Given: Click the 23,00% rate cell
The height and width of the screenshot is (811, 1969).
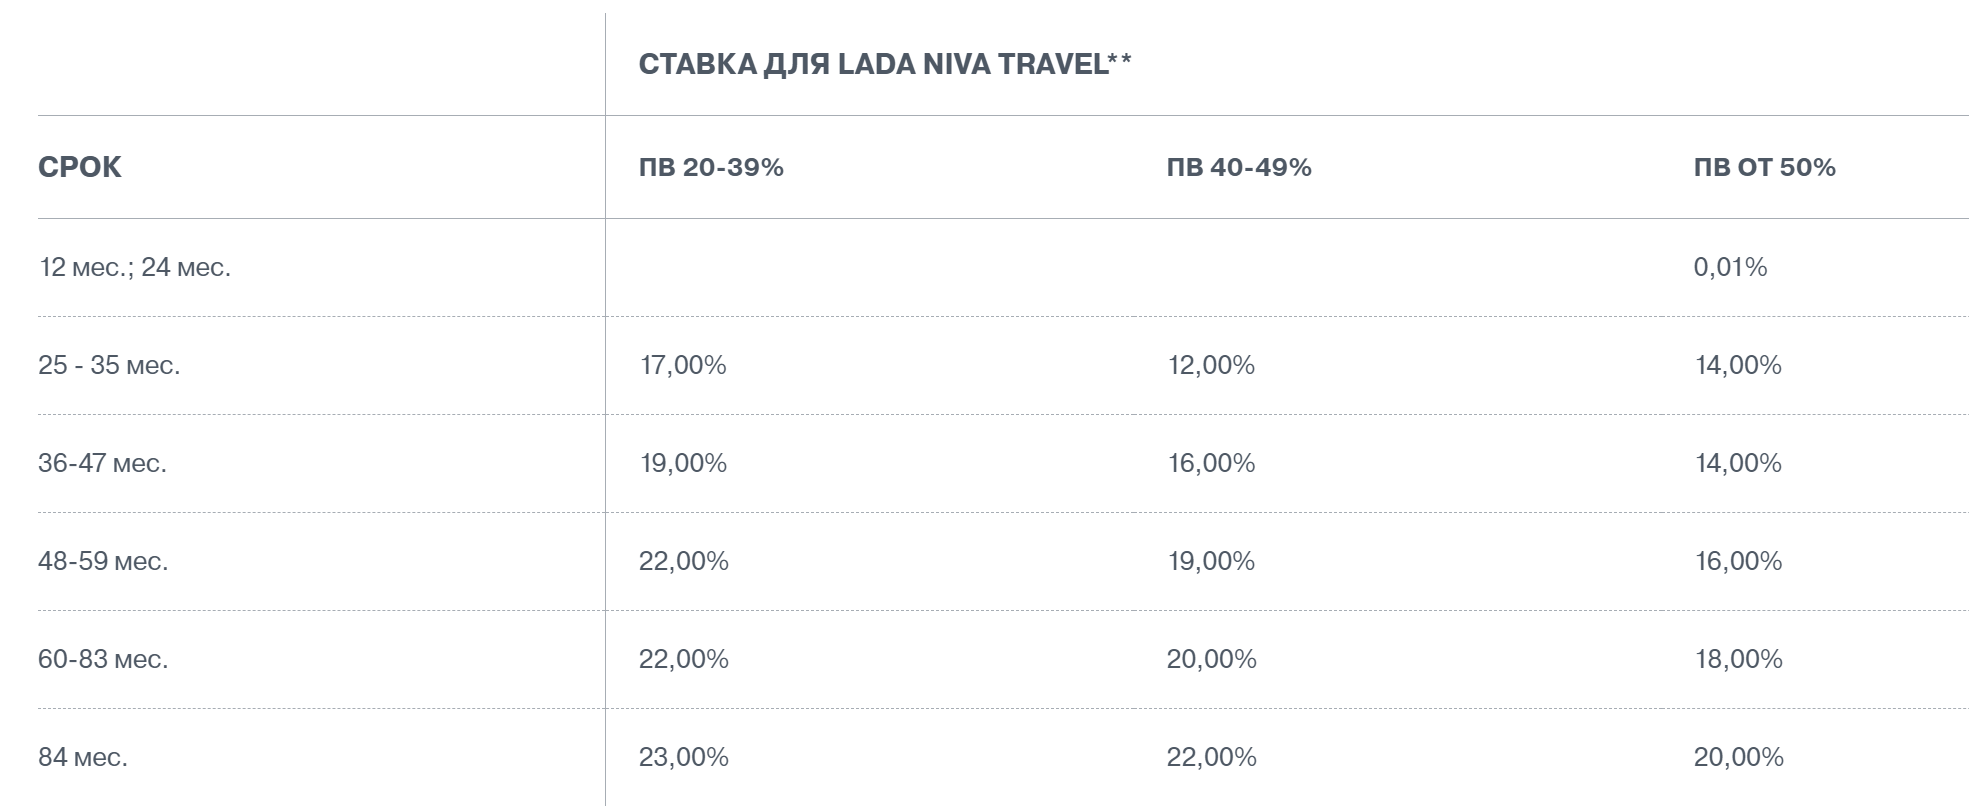Looking at the screenshot, I should pos(684,757).
